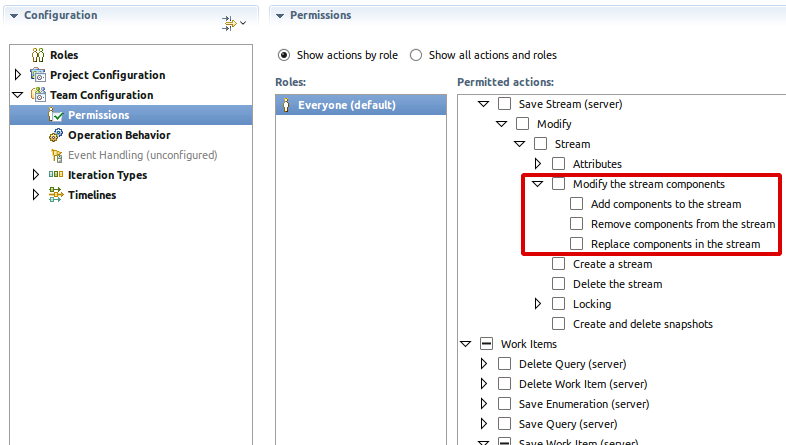Select Show all actions and roles
The width and height of the screenshot is (786, 445).
coord(417,55)
